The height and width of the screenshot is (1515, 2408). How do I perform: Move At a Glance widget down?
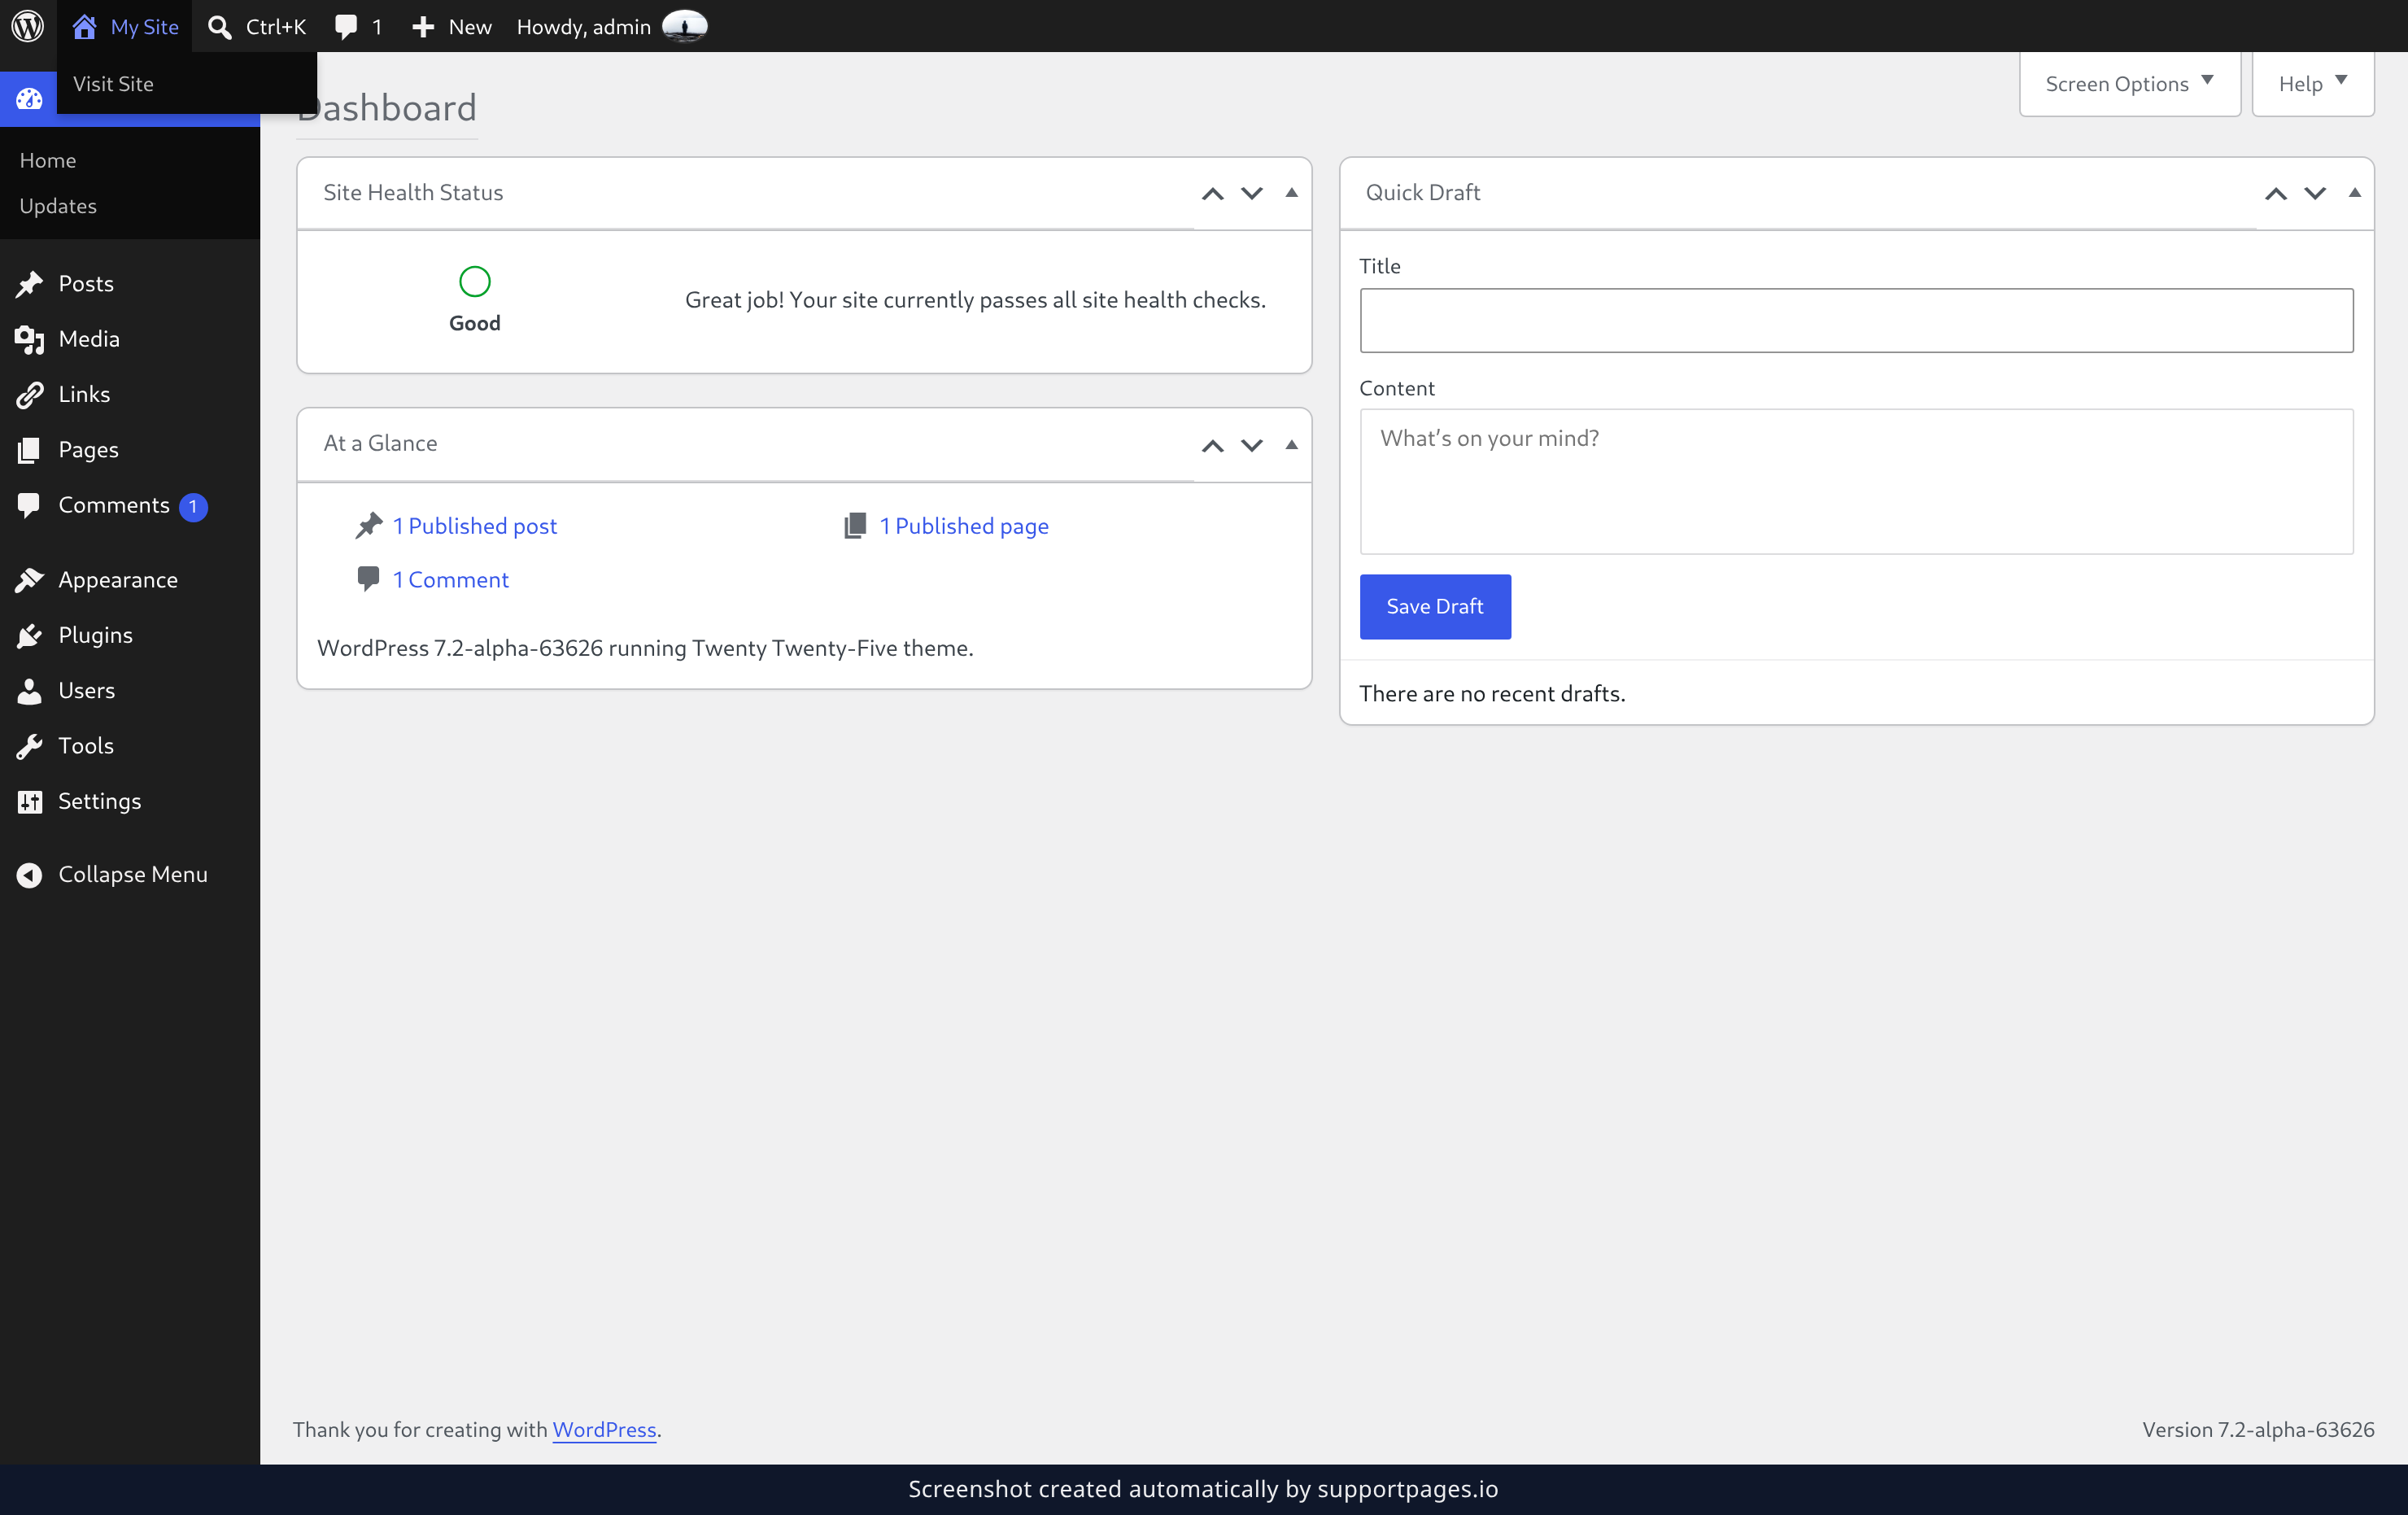(1252, 446)
